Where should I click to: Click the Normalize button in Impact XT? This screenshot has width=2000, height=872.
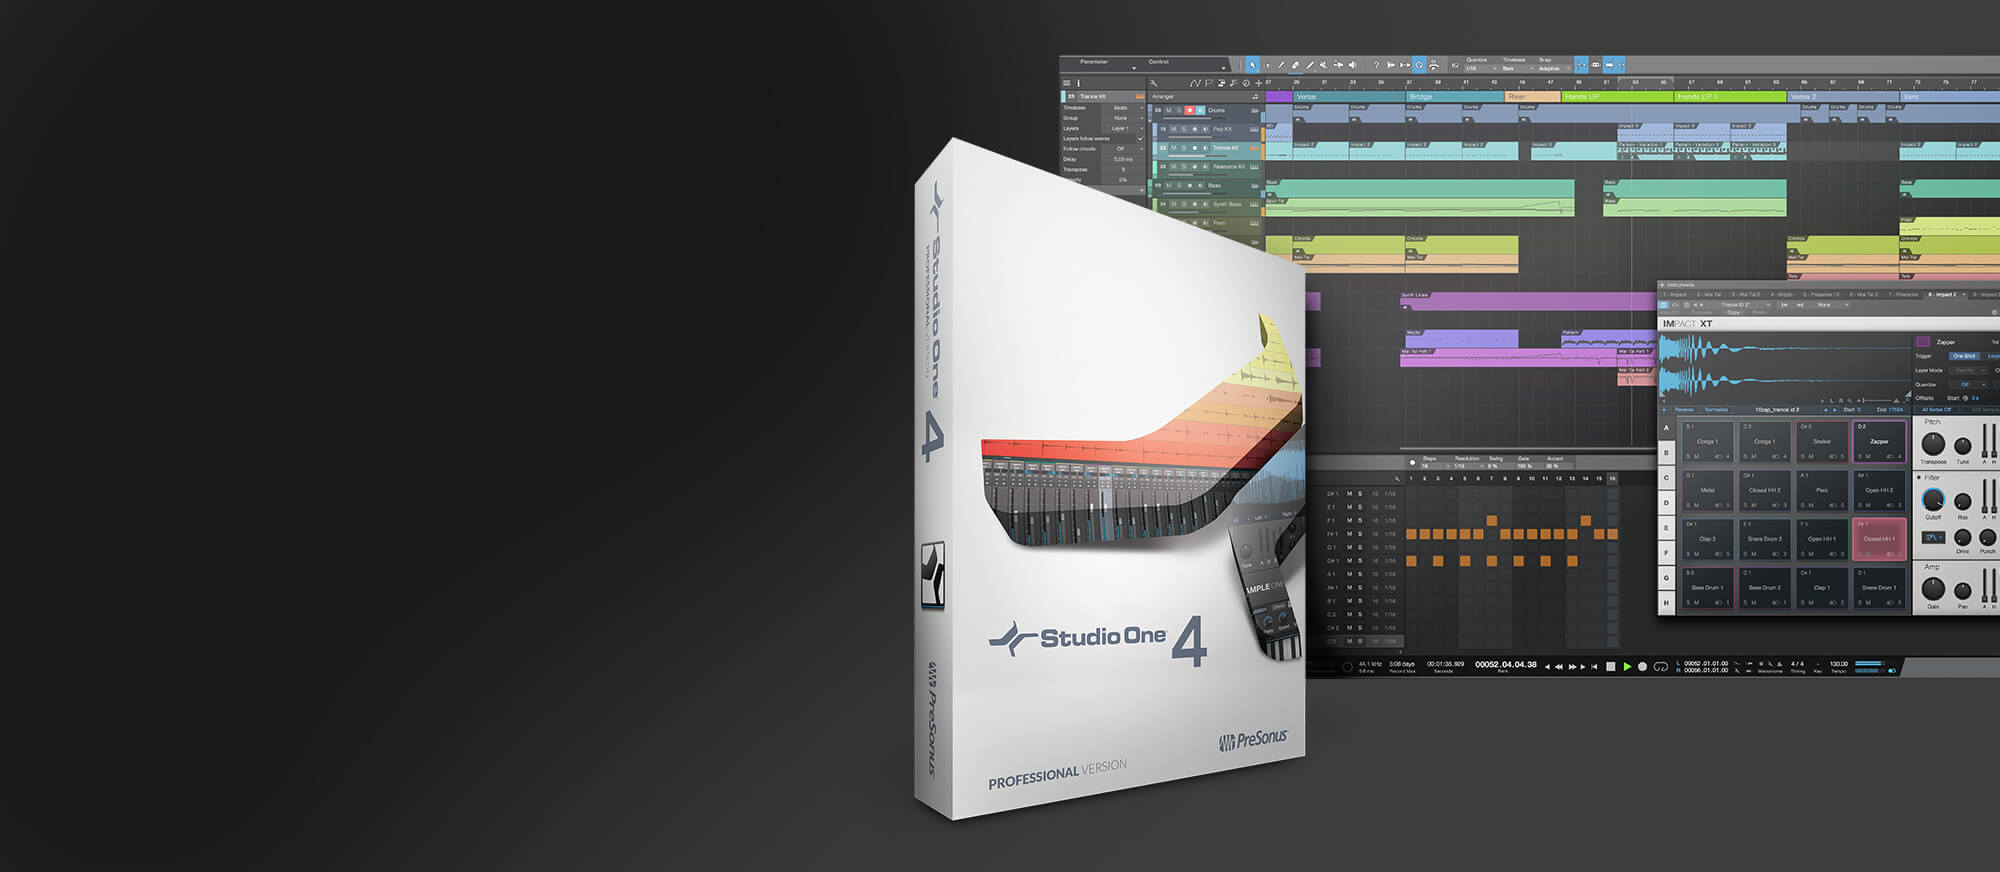tap(1716, 410)
